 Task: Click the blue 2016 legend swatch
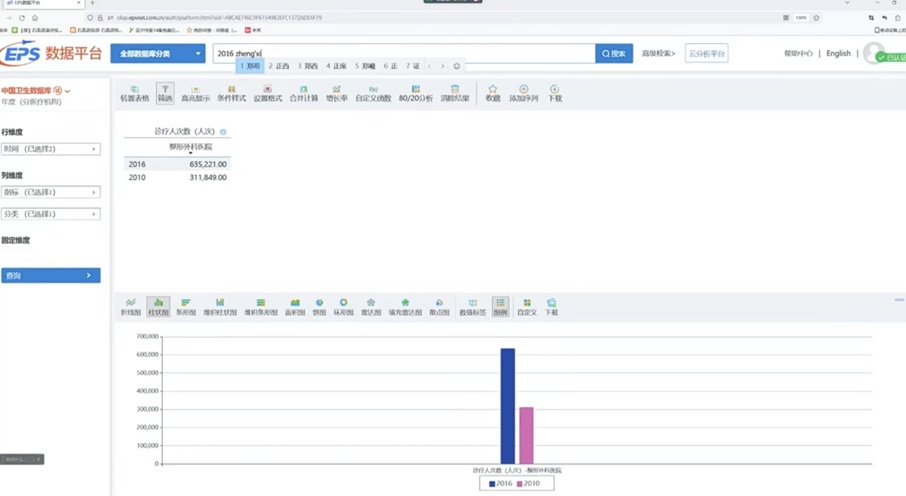(492, 484)
